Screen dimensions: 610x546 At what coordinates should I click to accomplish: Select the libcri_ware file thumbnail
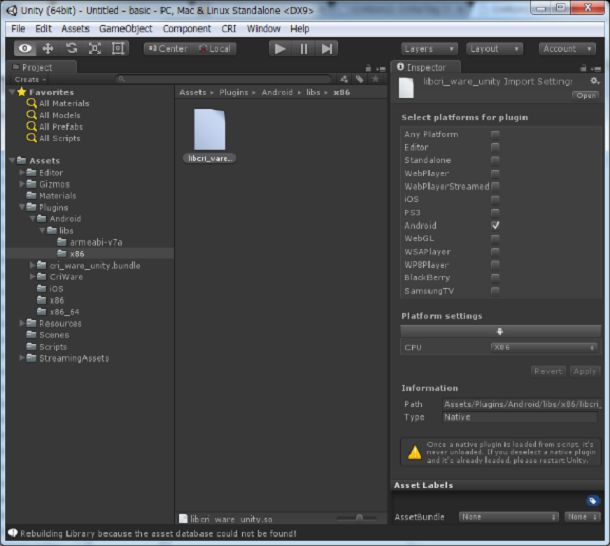click(211, 133)
